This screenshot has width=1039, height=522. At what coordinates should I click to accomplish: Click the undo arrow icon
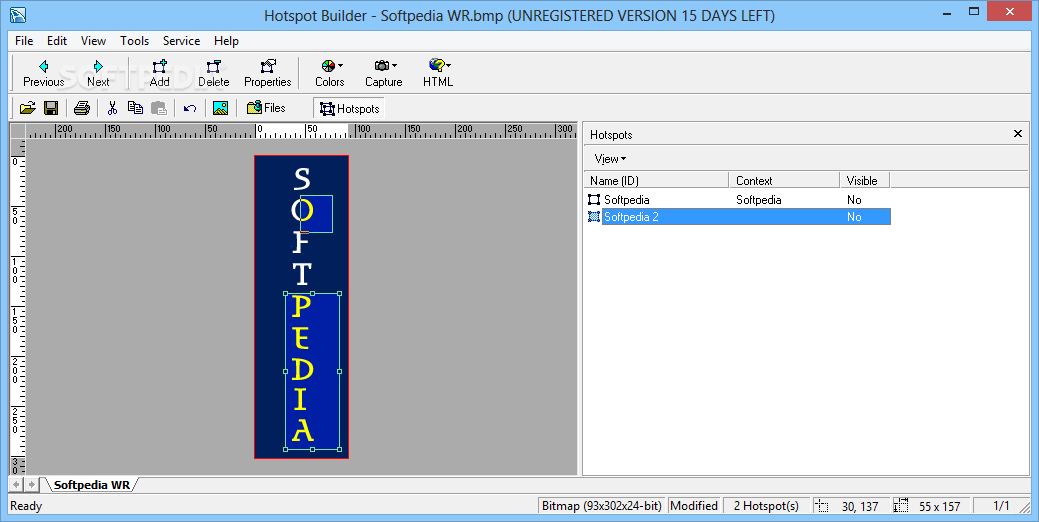point(190,108)
